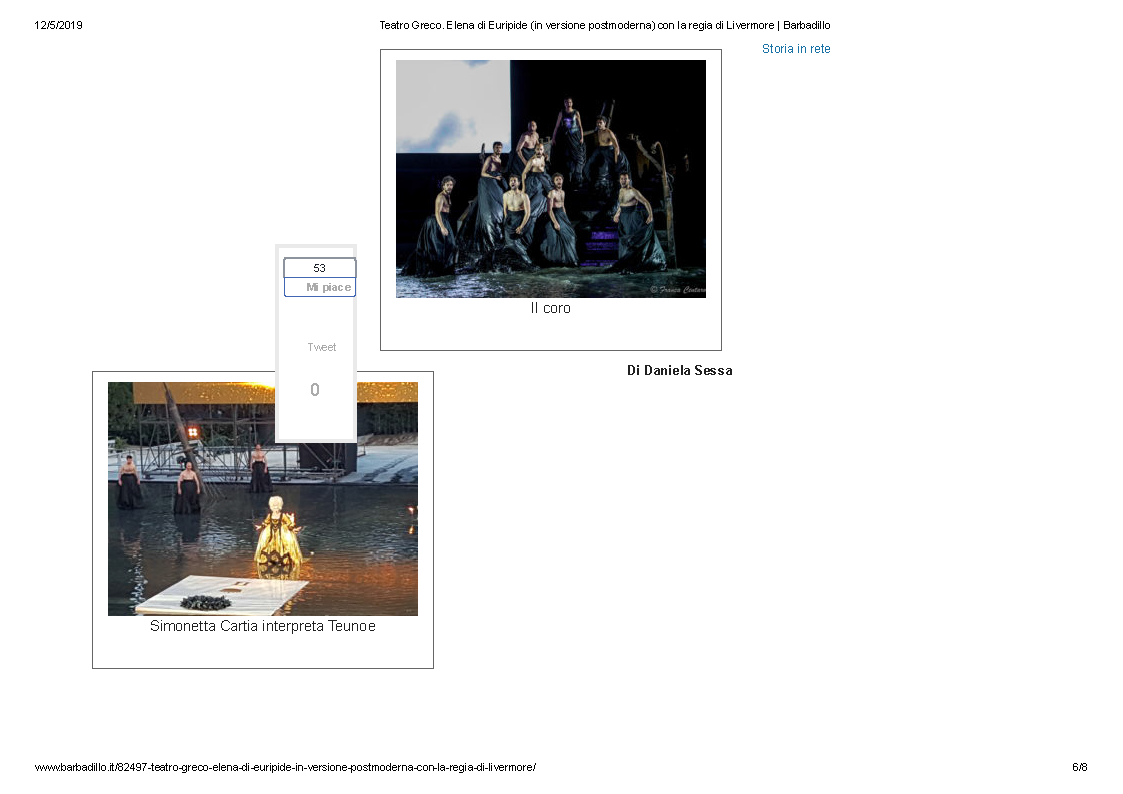1123x794 pixels.
Task: Click the page number 6/8
Action: [1079, 767]
